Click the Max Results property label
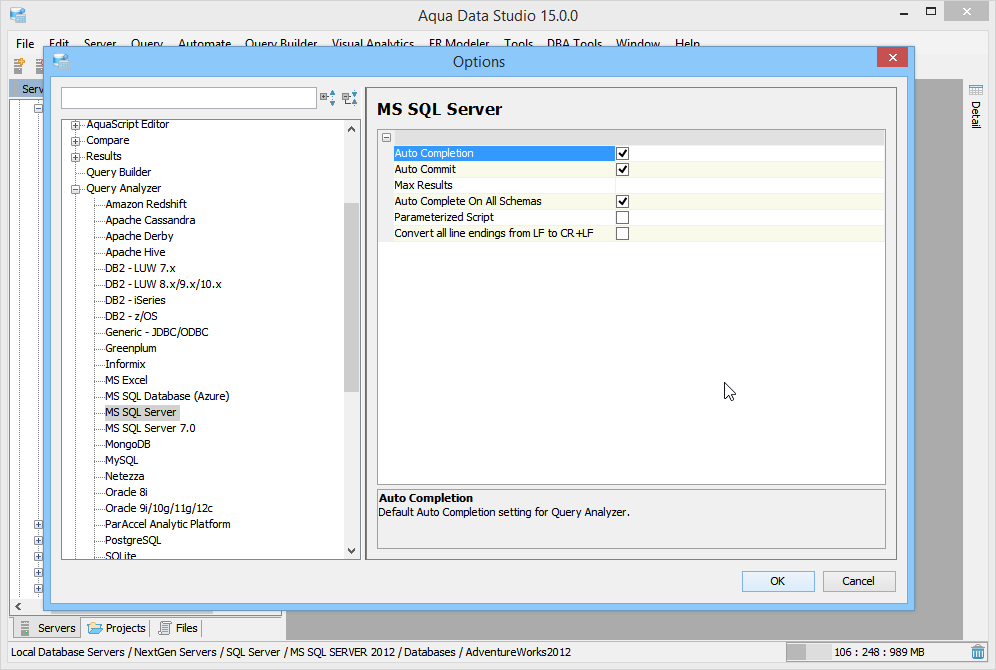The height and width of the screenshot is (670, 996). pos(423,185)
